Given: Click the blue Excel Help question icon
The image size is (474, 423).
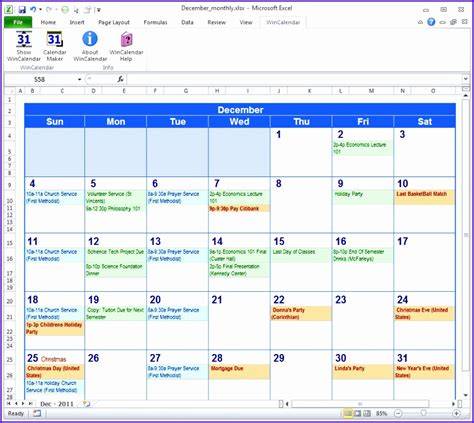Looking at the screenshot, I should pos(431,22).
